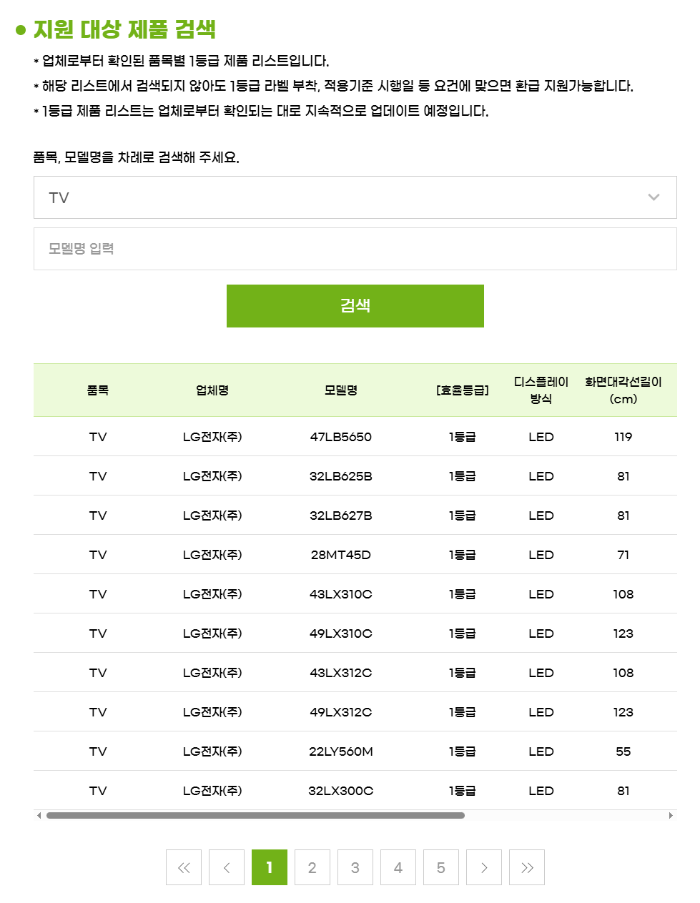The height and width of the screenshot is (903, 700).
Task: Expand the category selector chevron
Action: [x=656, y=197]
